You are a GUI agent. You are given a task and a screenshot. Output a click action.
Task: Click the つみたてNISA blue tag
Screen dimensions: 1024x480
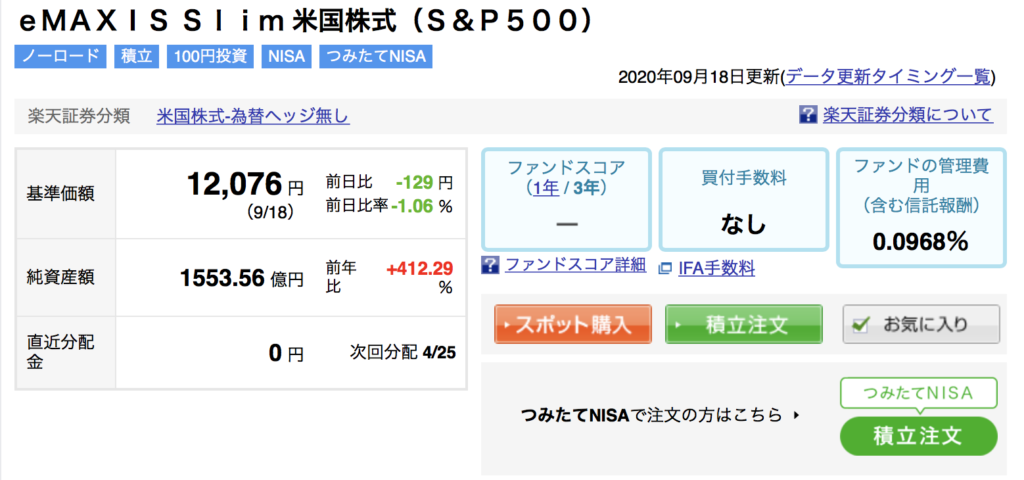(376, 56)
